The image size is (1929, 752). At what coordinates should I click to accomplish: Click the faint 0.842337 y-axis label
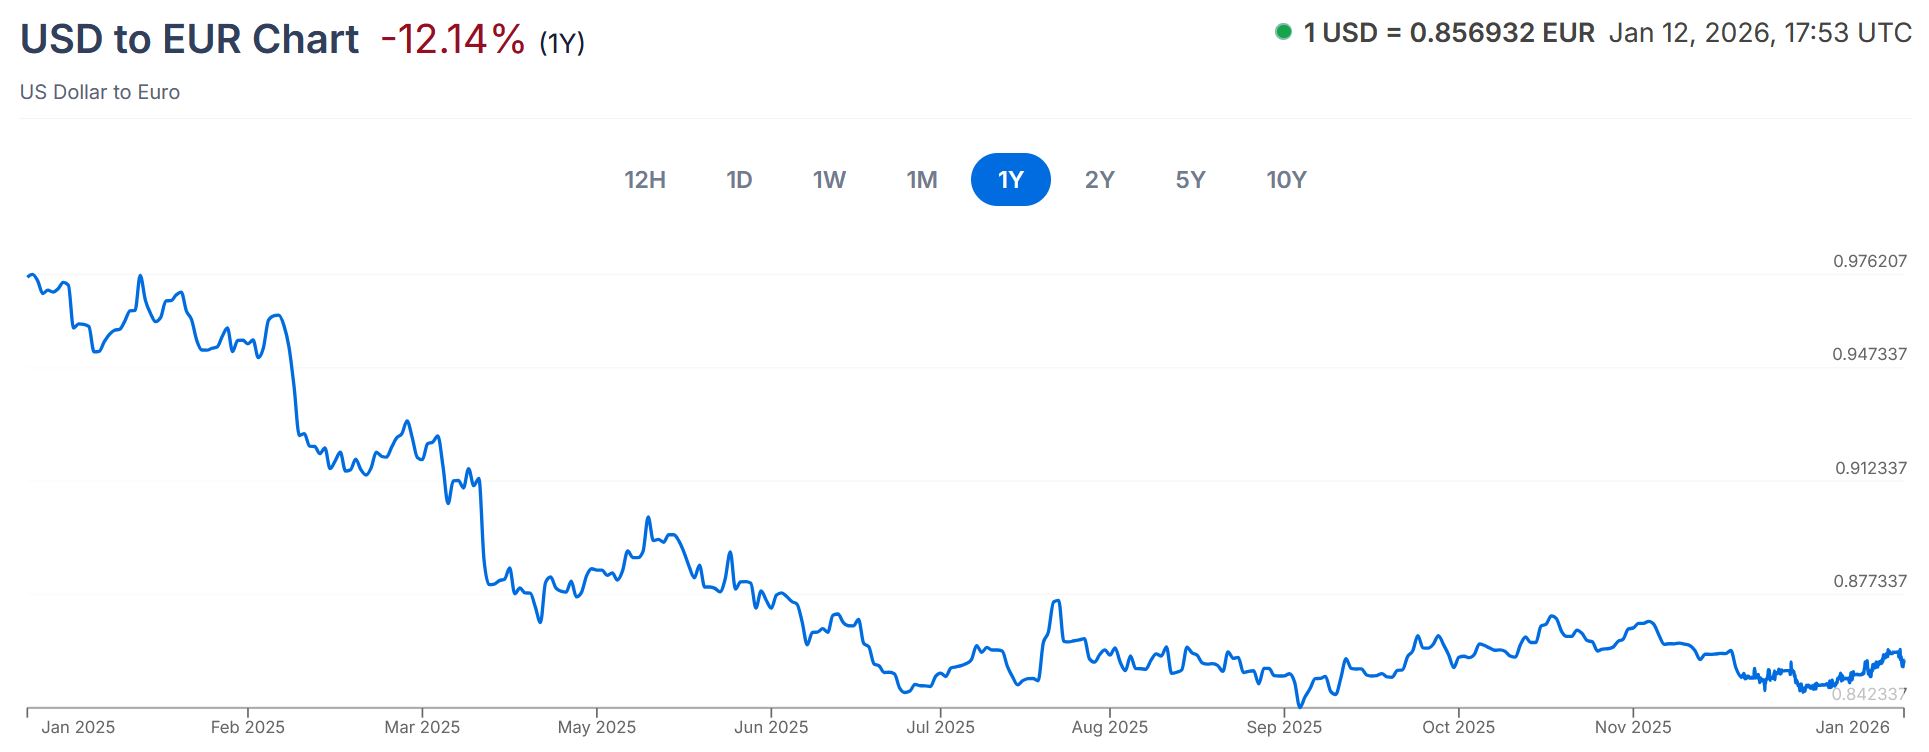point(1870,694)
